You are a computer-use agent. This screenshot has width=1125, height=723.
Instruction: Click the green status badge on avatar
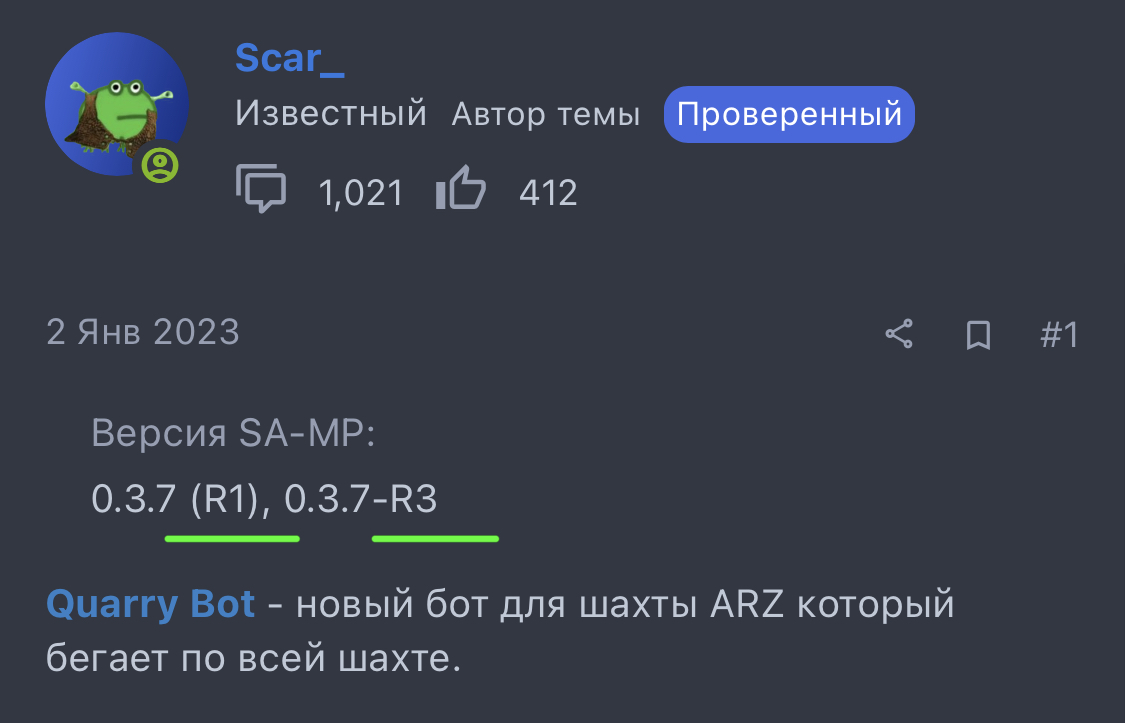point(160,165)
